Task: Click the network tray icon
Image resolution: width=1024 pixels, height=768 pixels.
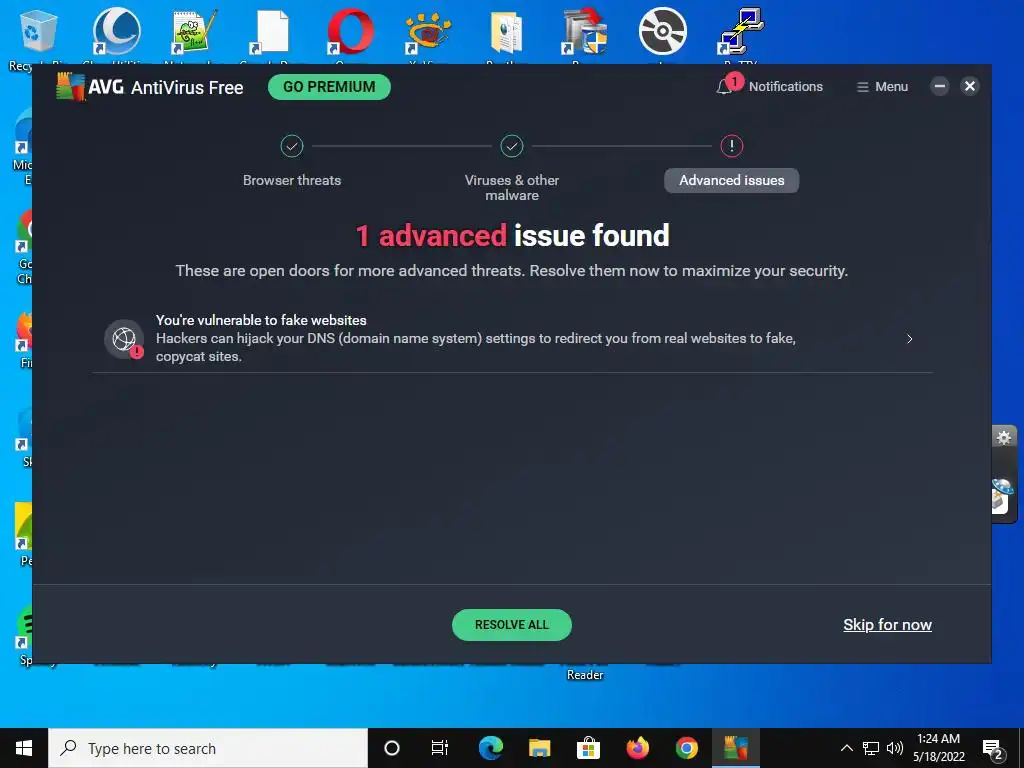Action: [x=871, y=748]
